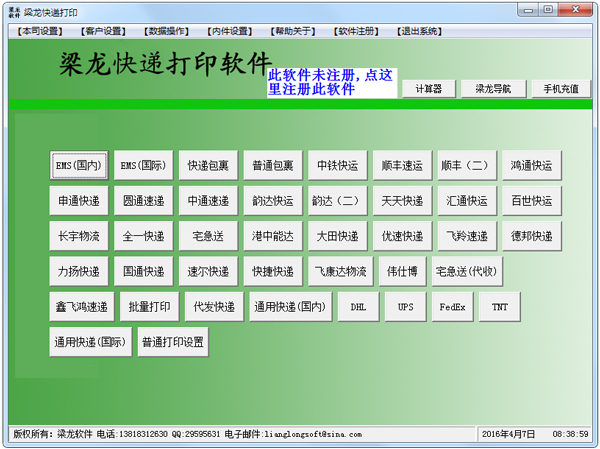Click the clock 08:38:59 in status bar
The image size is (600, 449).
[x=570, y=434]
